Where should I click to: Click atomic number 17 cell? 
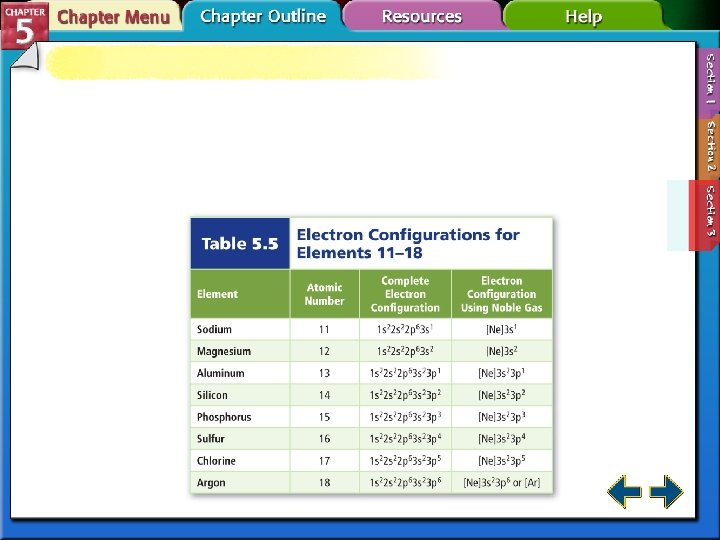[324, 461]
